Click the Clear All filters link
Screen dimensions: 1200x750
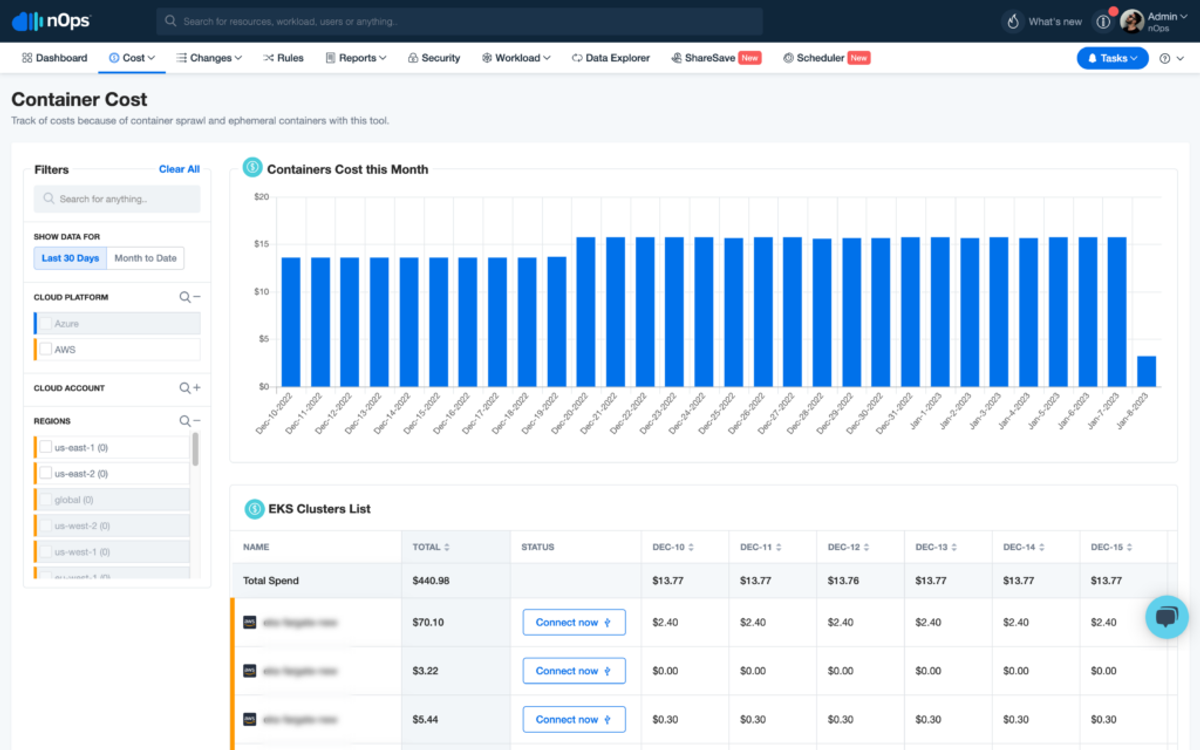[179, 169]
